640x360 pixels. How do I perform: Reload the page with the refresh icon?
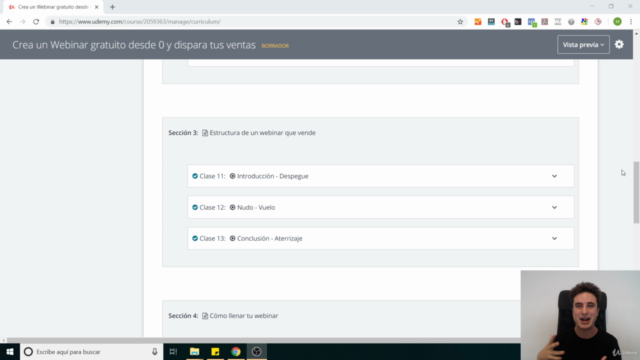[36, 22]
